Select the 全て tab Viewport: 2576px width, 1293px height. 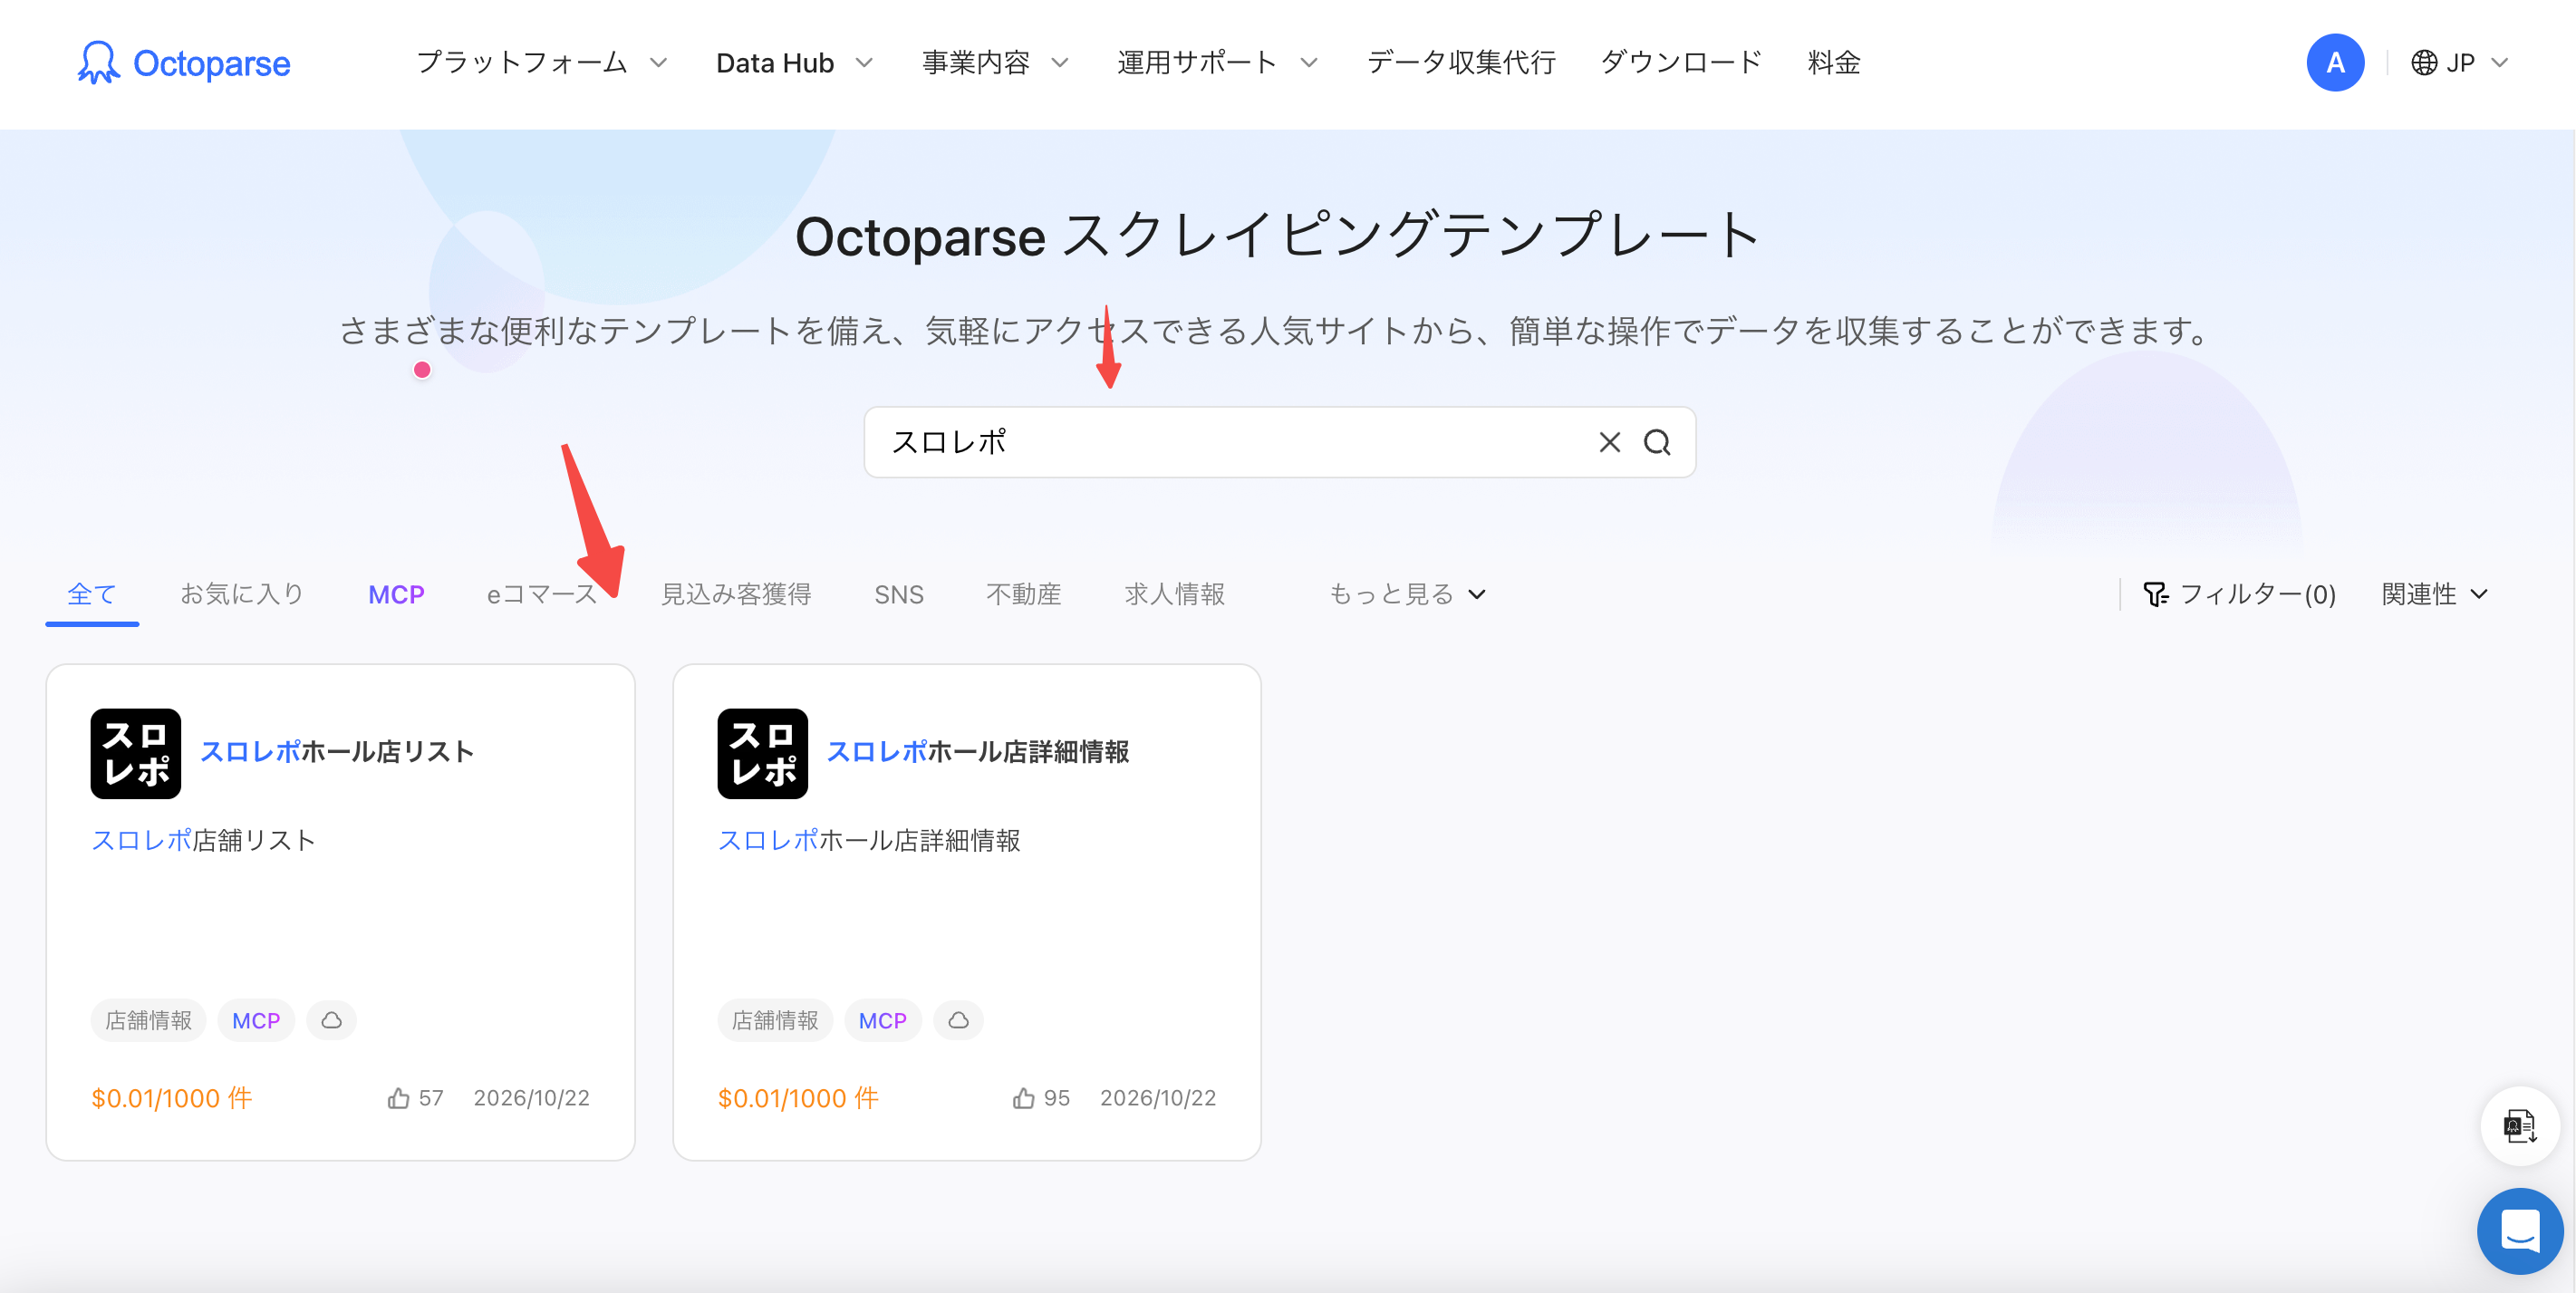[x=92, y=594]
